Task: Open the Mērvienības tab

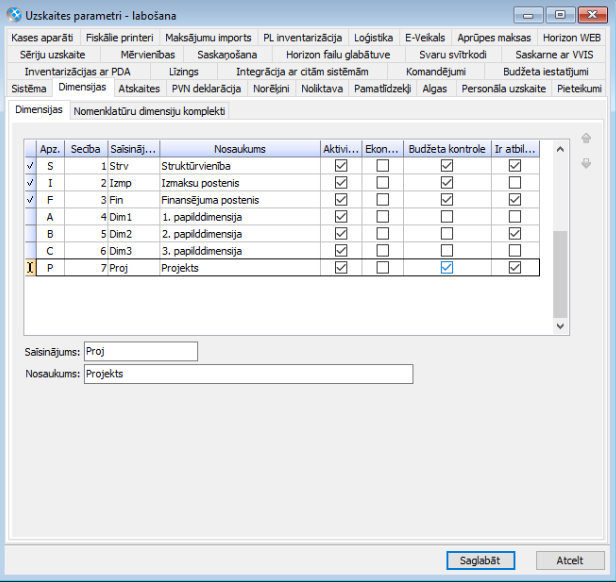Action: point(147,55)
